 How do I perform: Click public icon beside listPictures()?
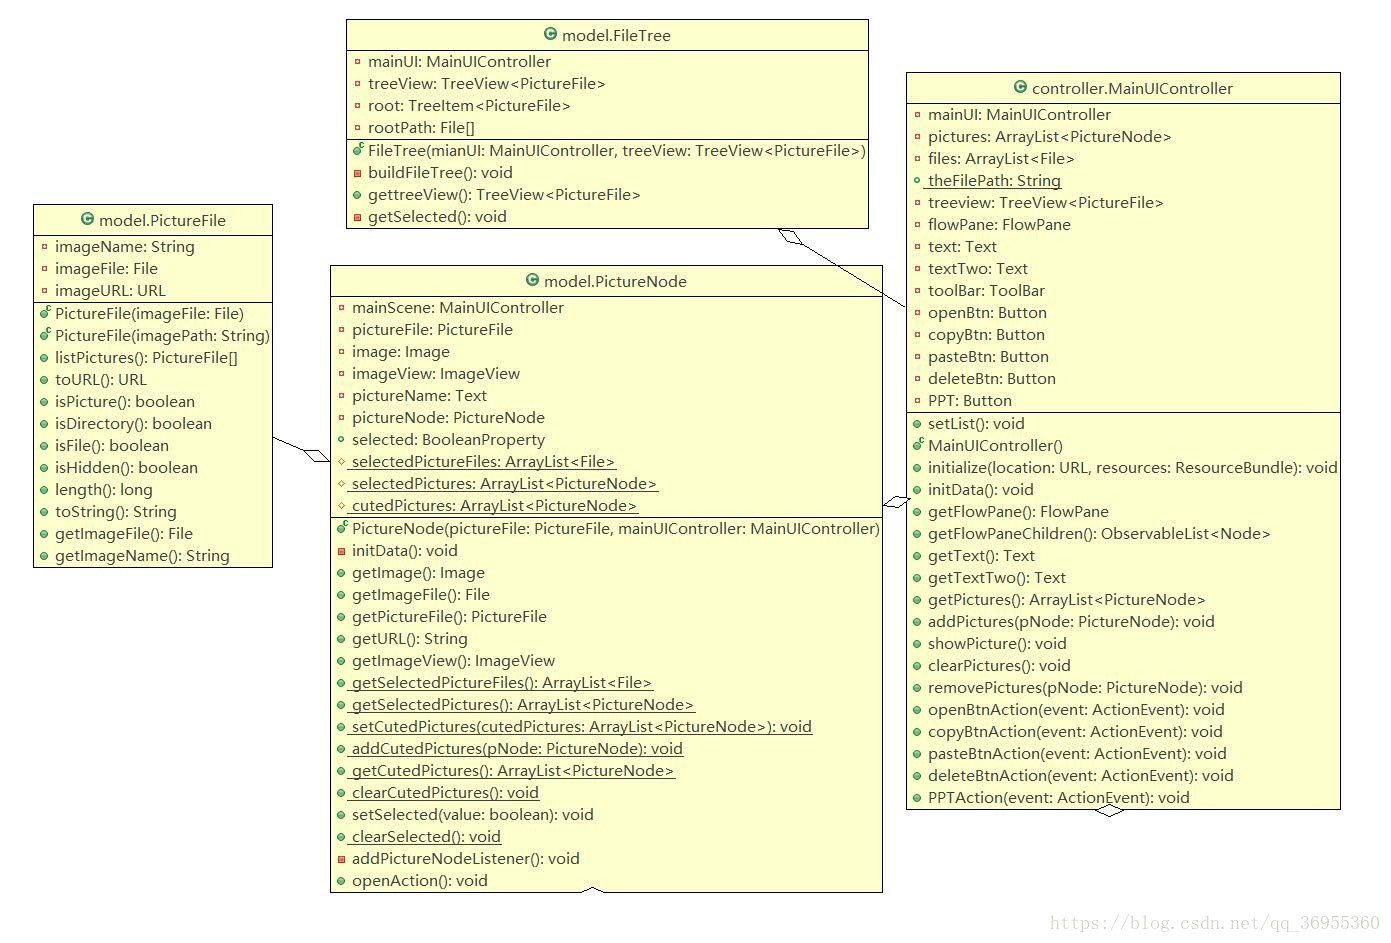(x=45, y=358)
